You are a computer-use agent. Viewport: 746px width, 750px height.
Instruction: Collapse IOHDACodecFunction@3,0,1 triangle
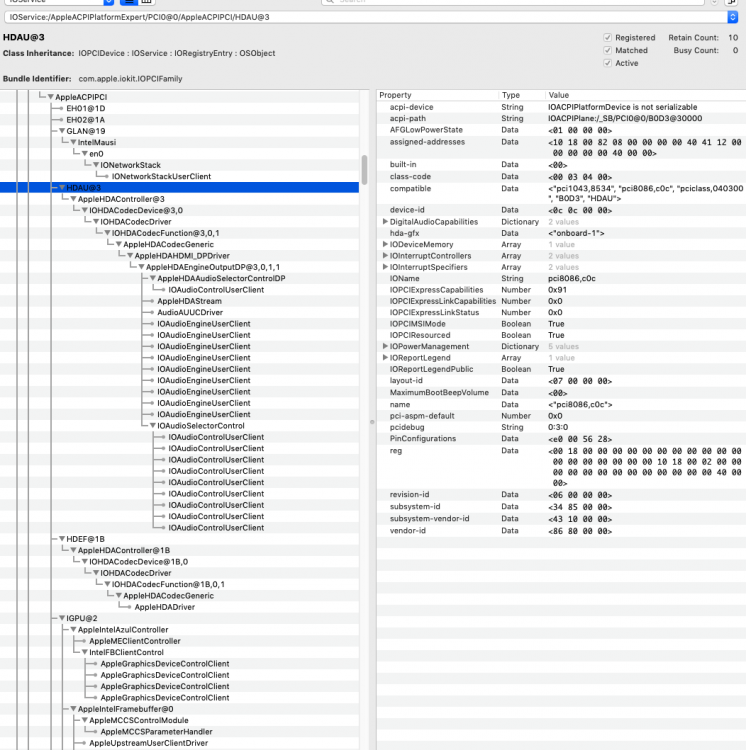pyautogui.click(x=107, y=233)
